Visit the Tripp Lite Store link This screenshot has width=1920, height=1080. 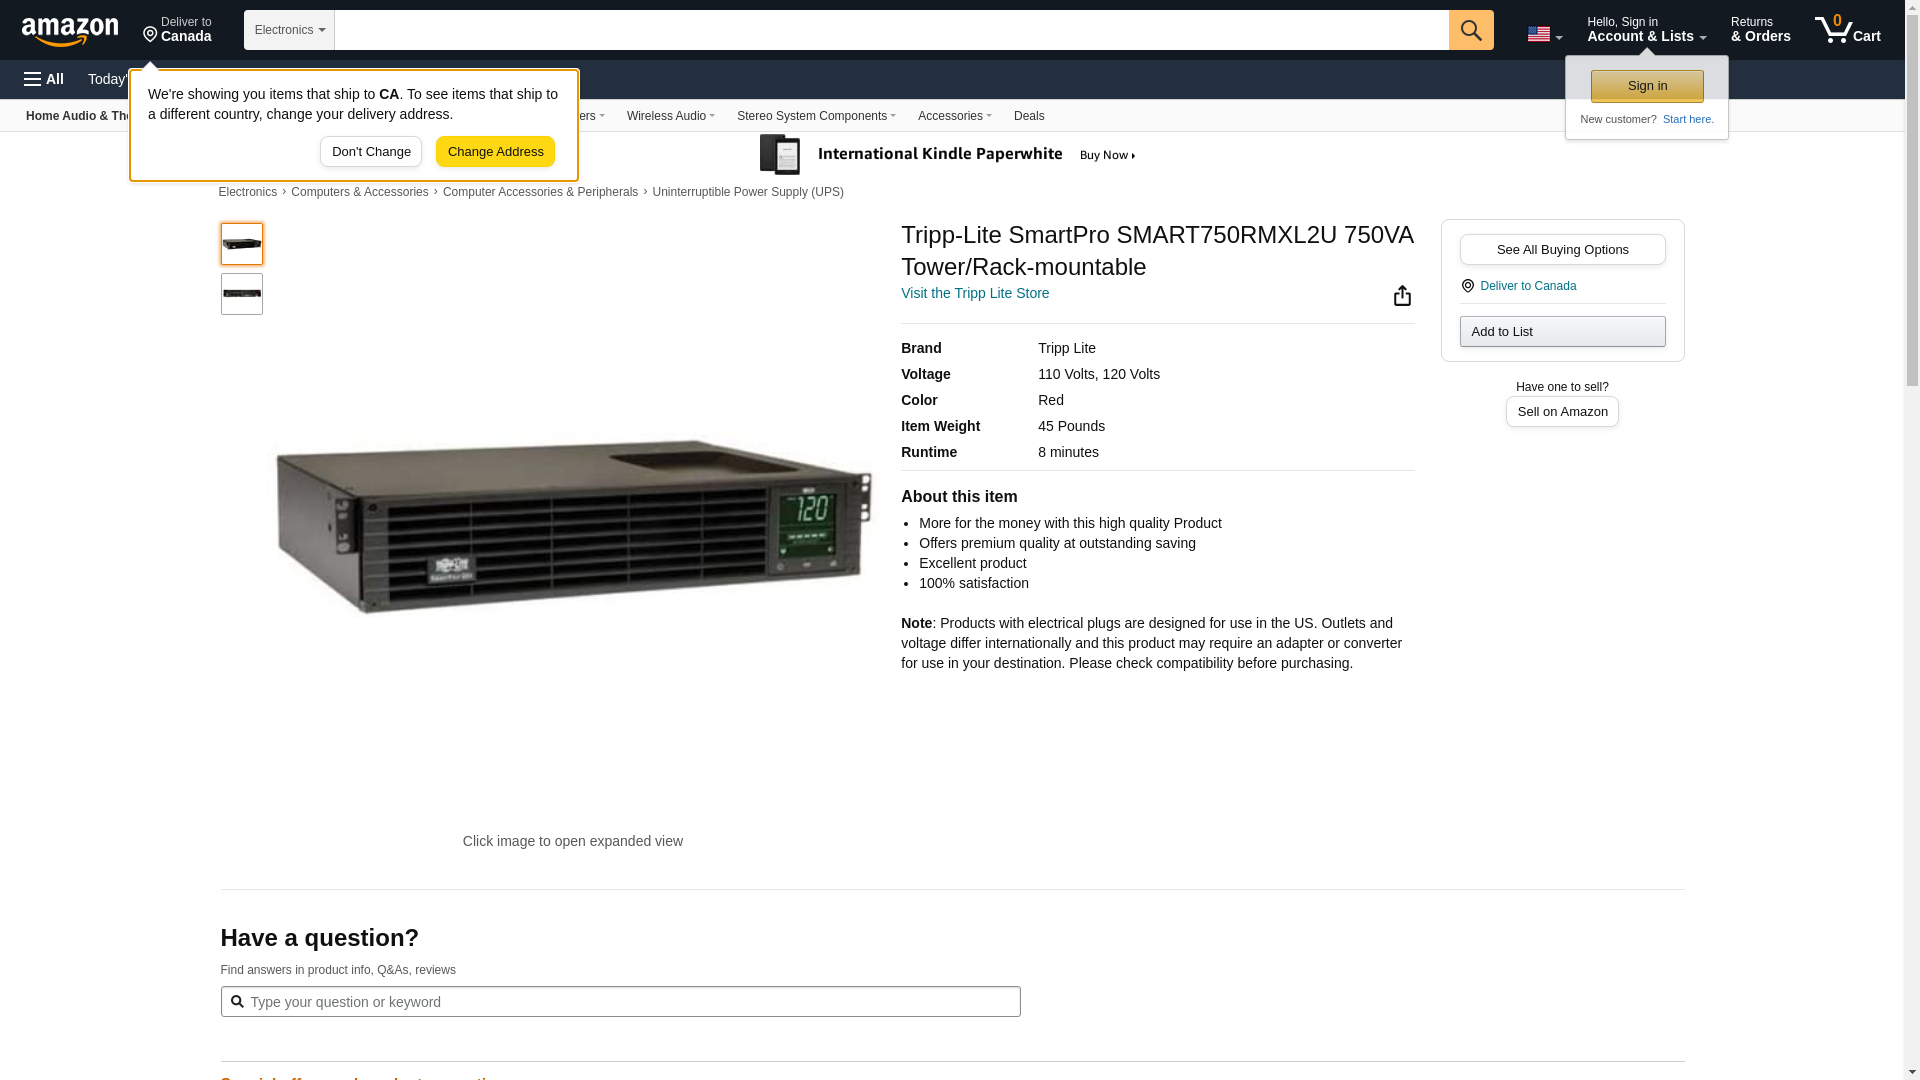click(x=974, y=293)
